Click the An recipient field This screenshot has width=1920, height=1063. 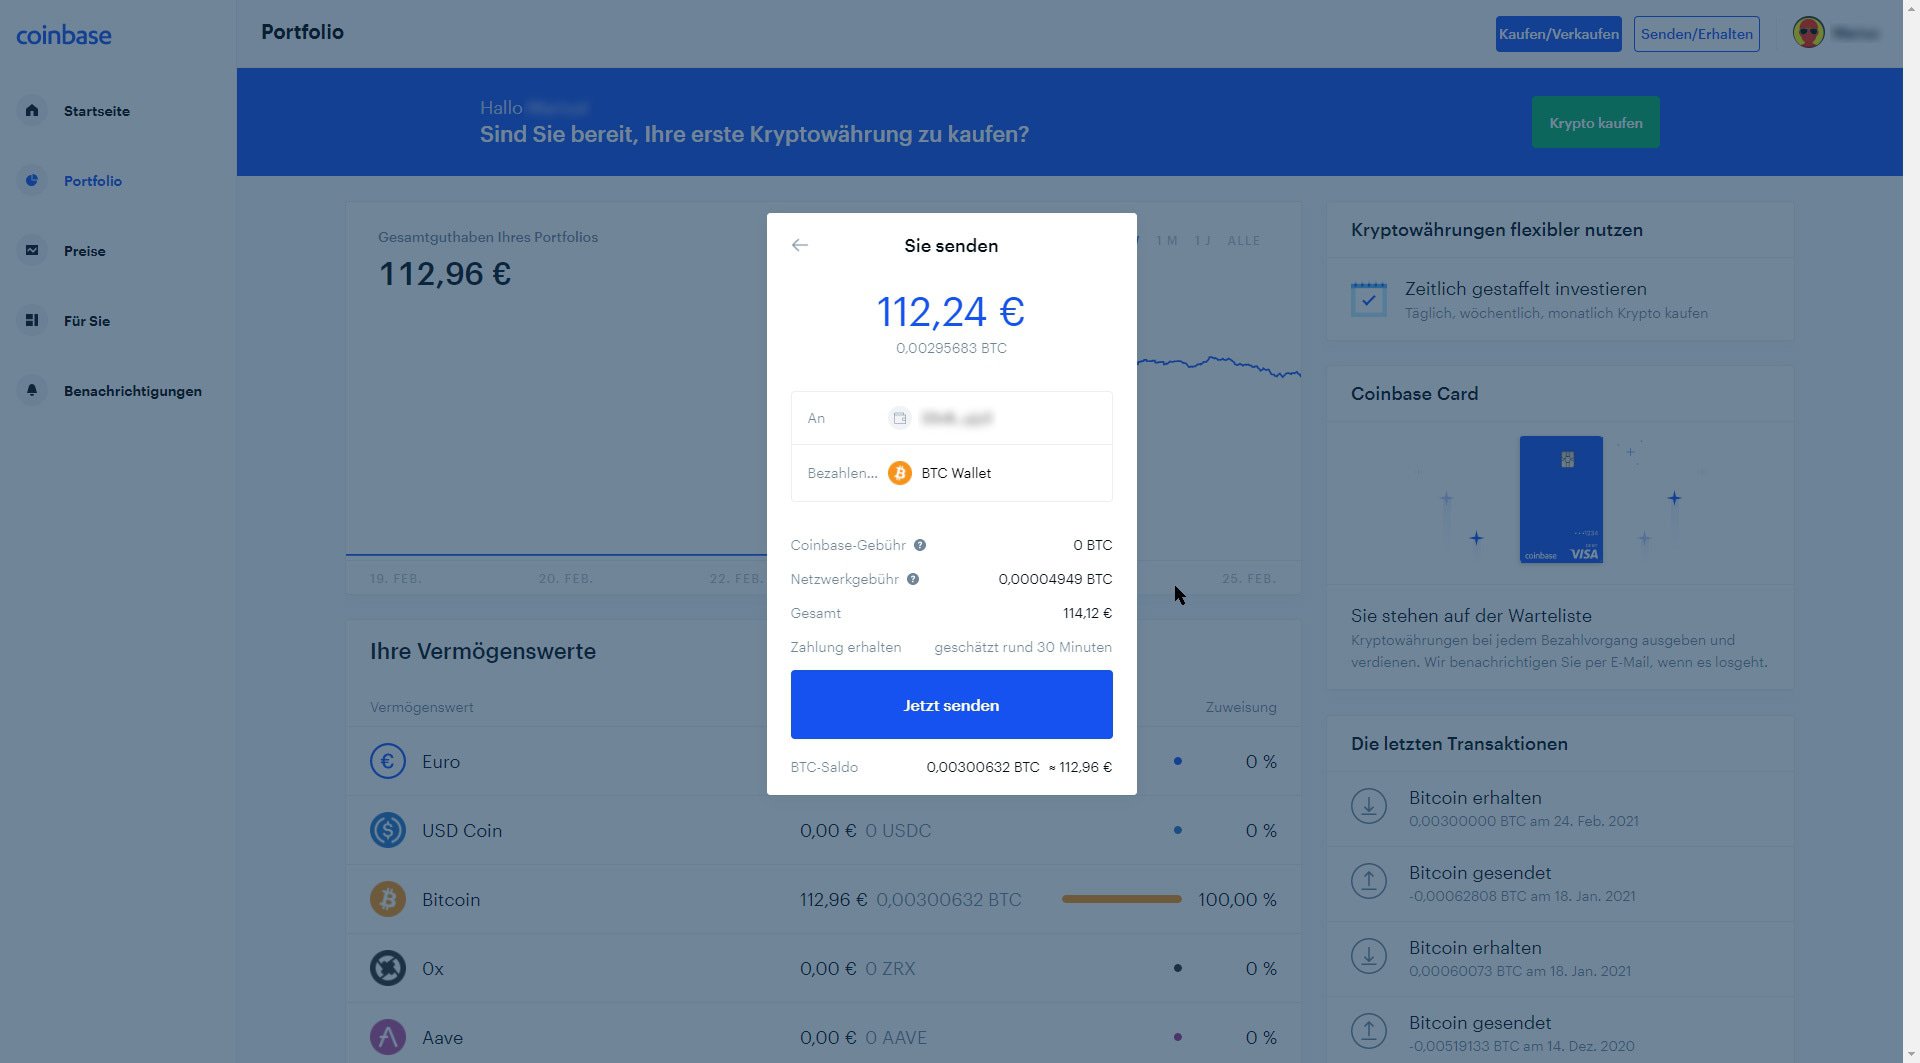(951, 418)
